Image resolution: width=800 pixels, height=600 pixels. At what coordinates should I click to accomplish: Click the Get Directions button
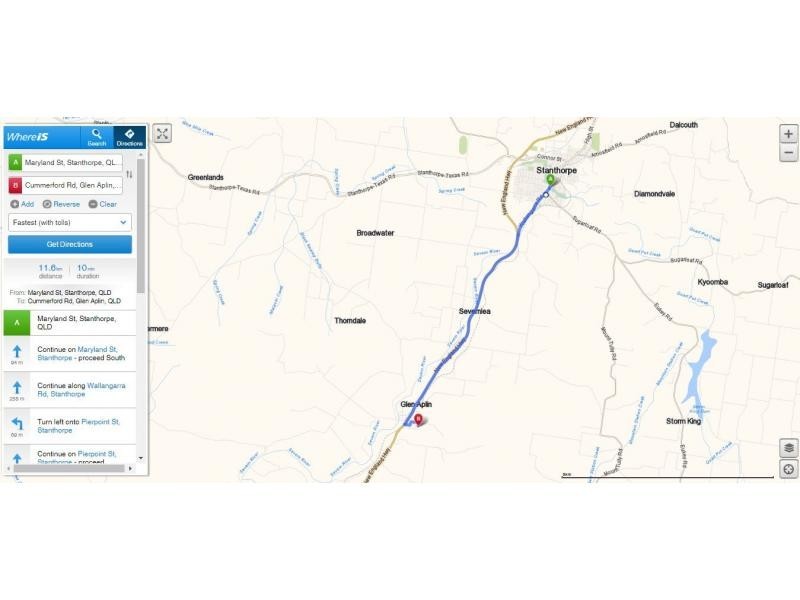click(x=70, y=244)
